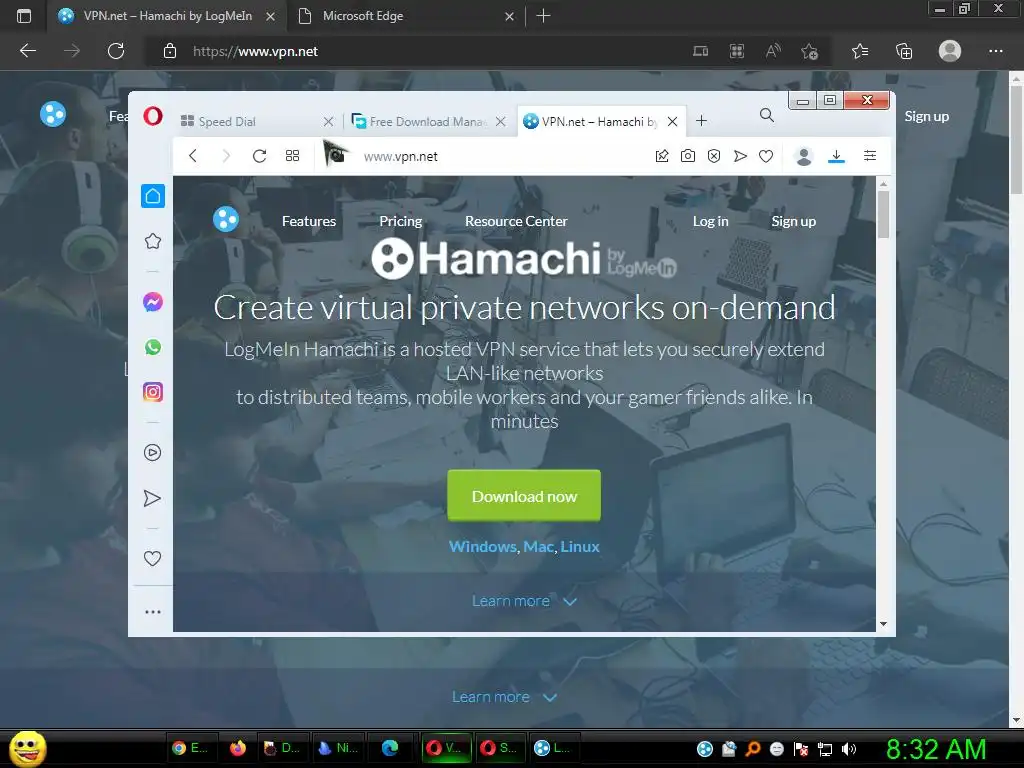Close Free Download Manager tab
1024x768 pixels.
tap(500, 121)
